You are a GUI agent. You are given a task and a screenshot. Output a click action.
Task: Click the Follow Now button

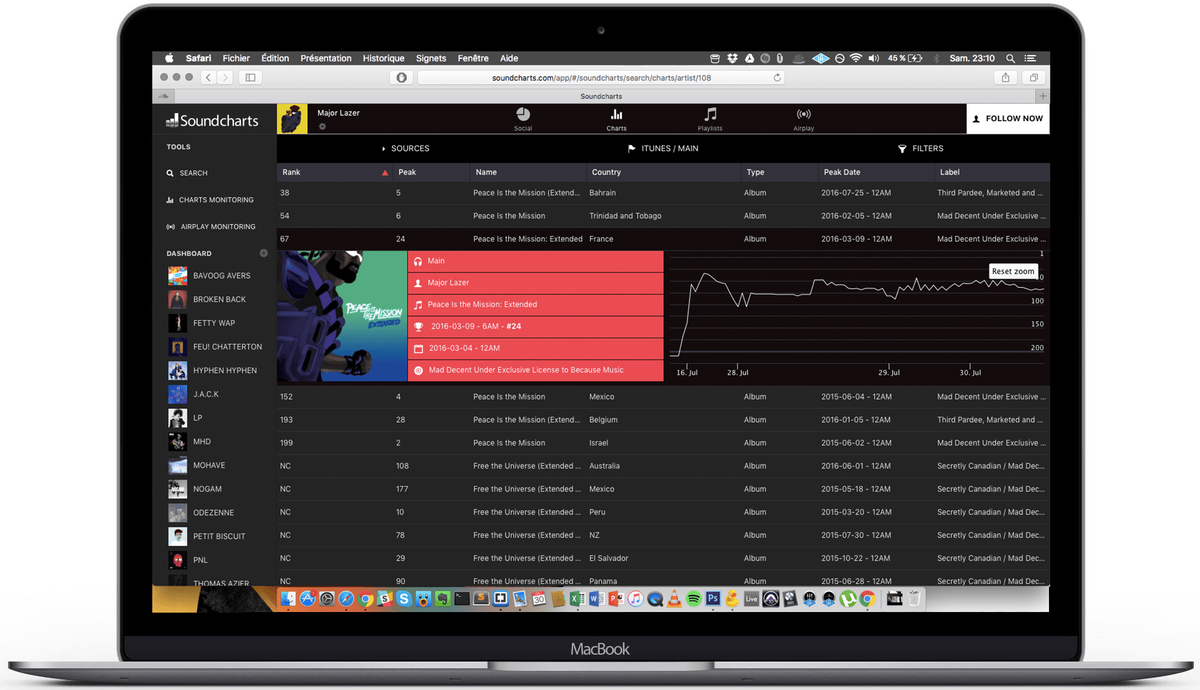[1008, 118]
